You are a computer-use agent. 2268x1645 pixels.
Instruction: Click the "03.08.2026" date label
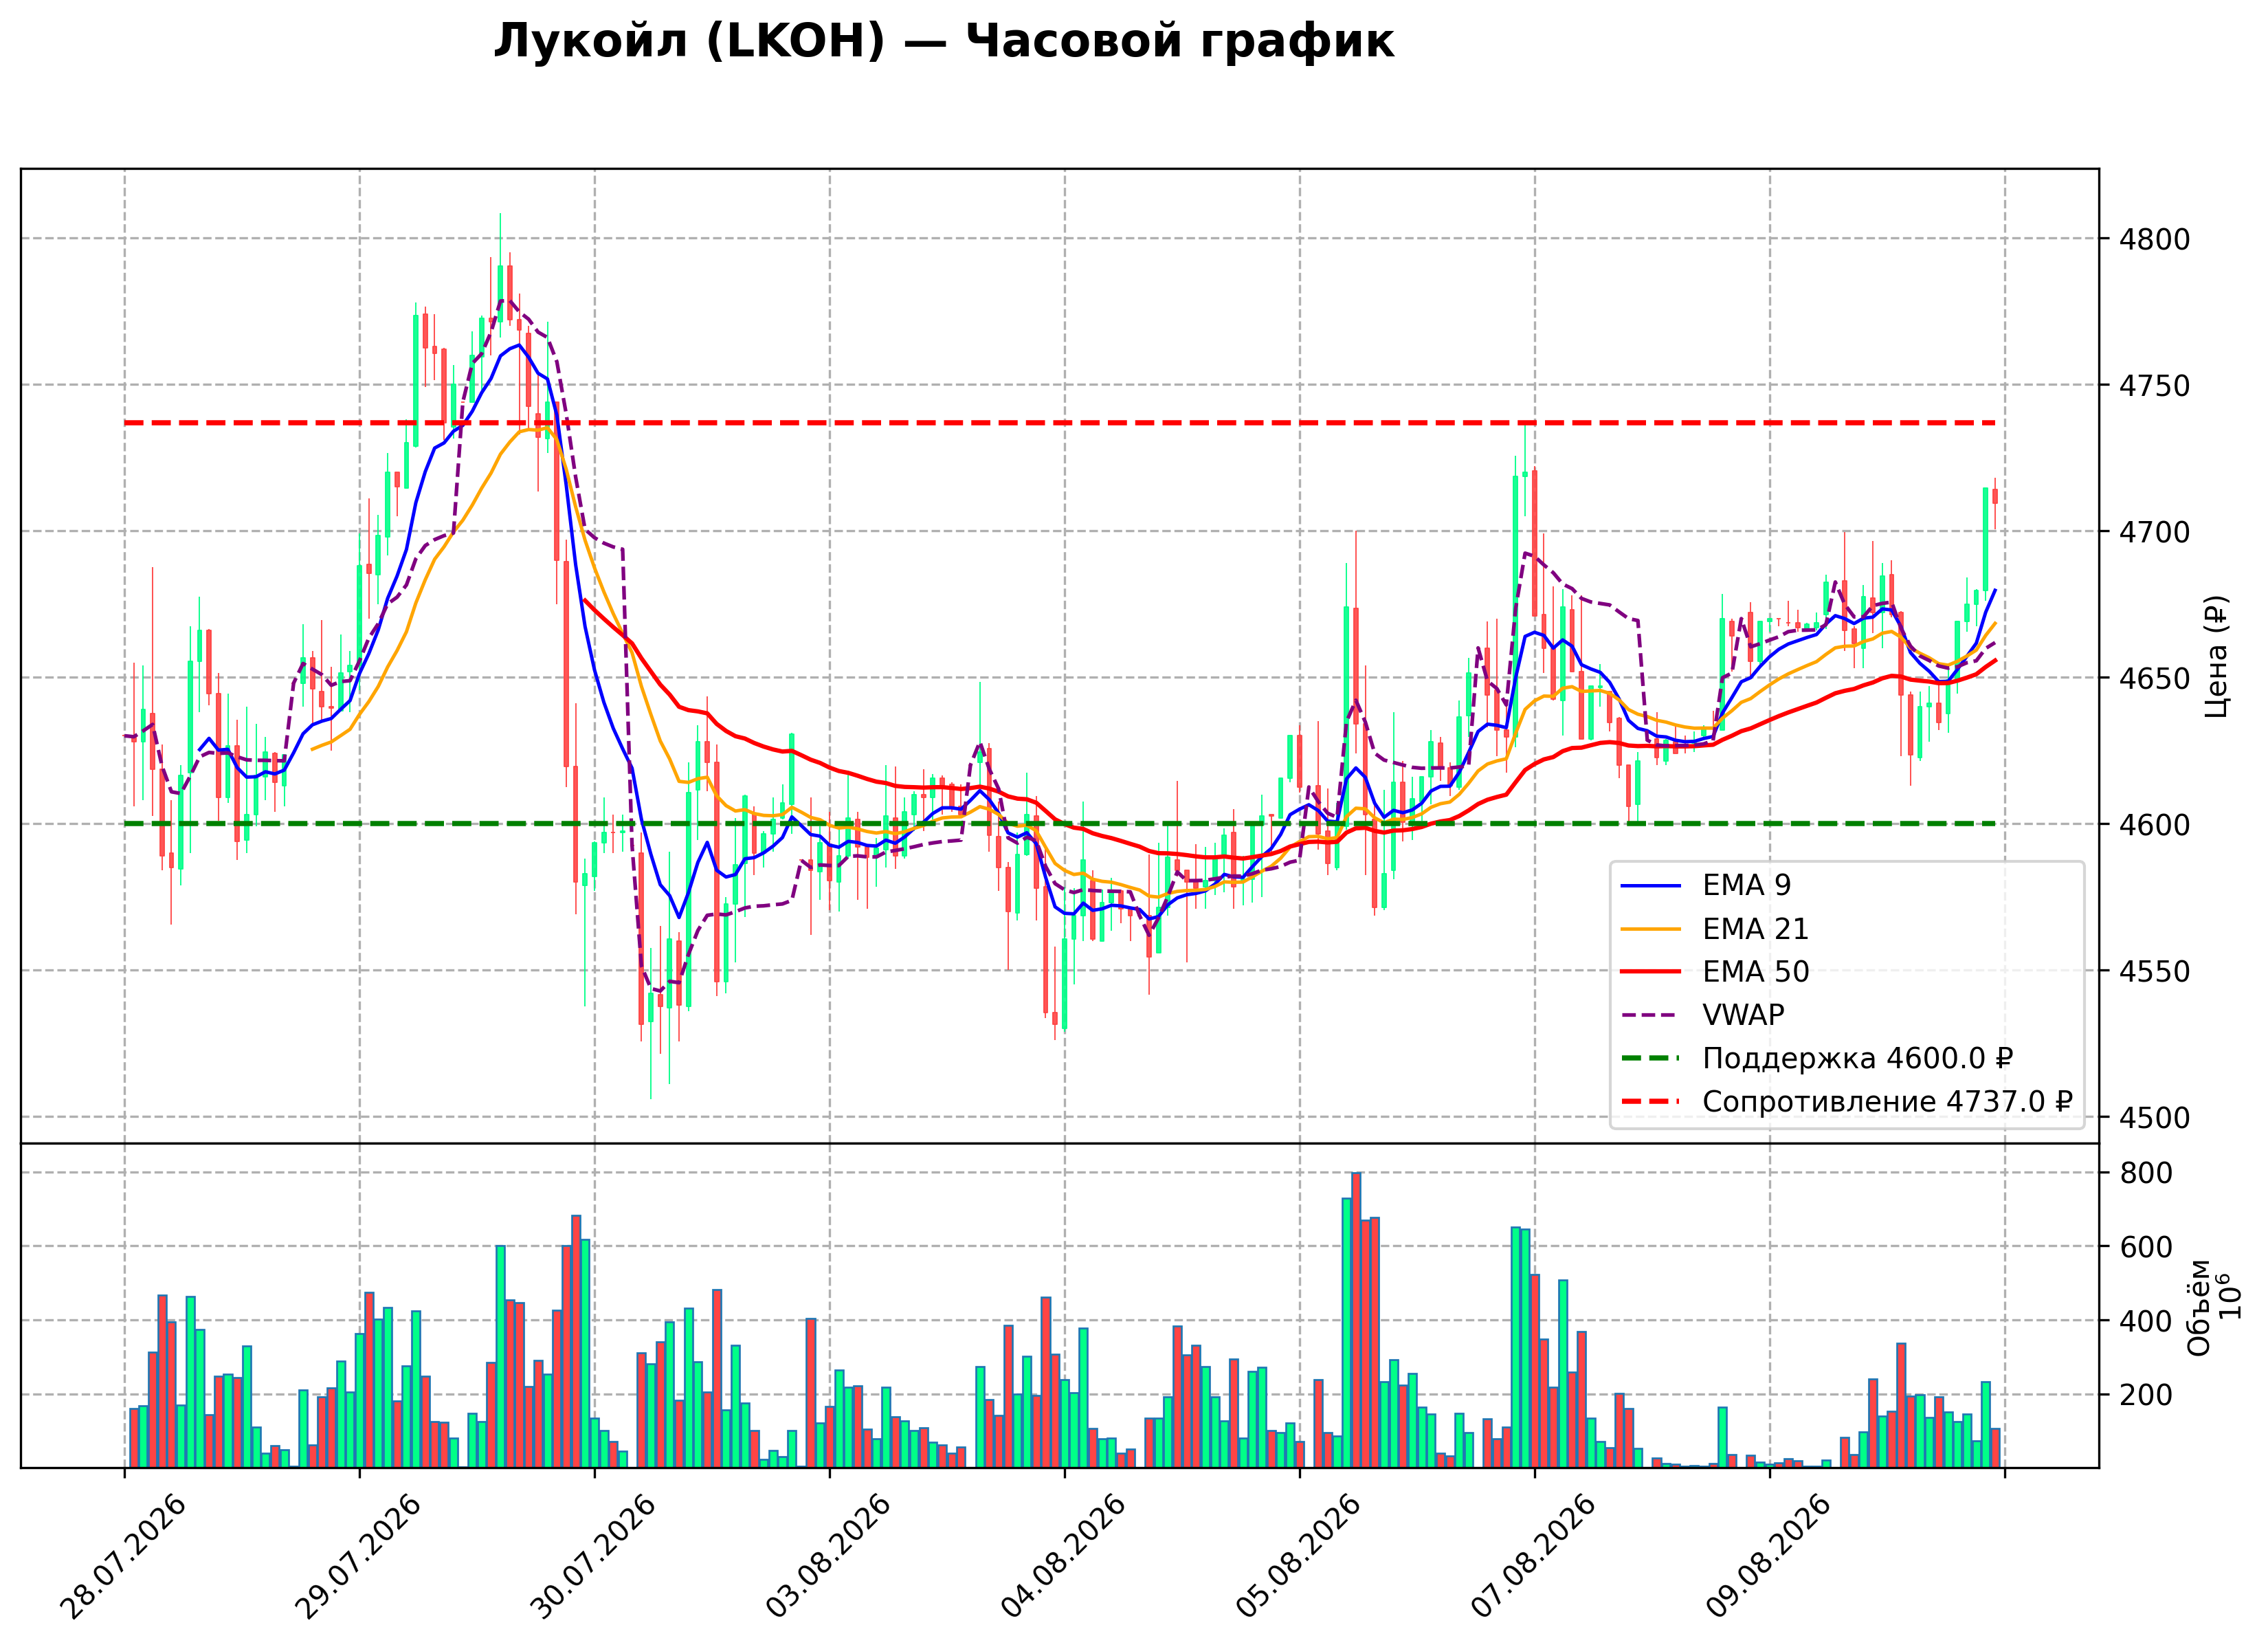point(829,1557)
